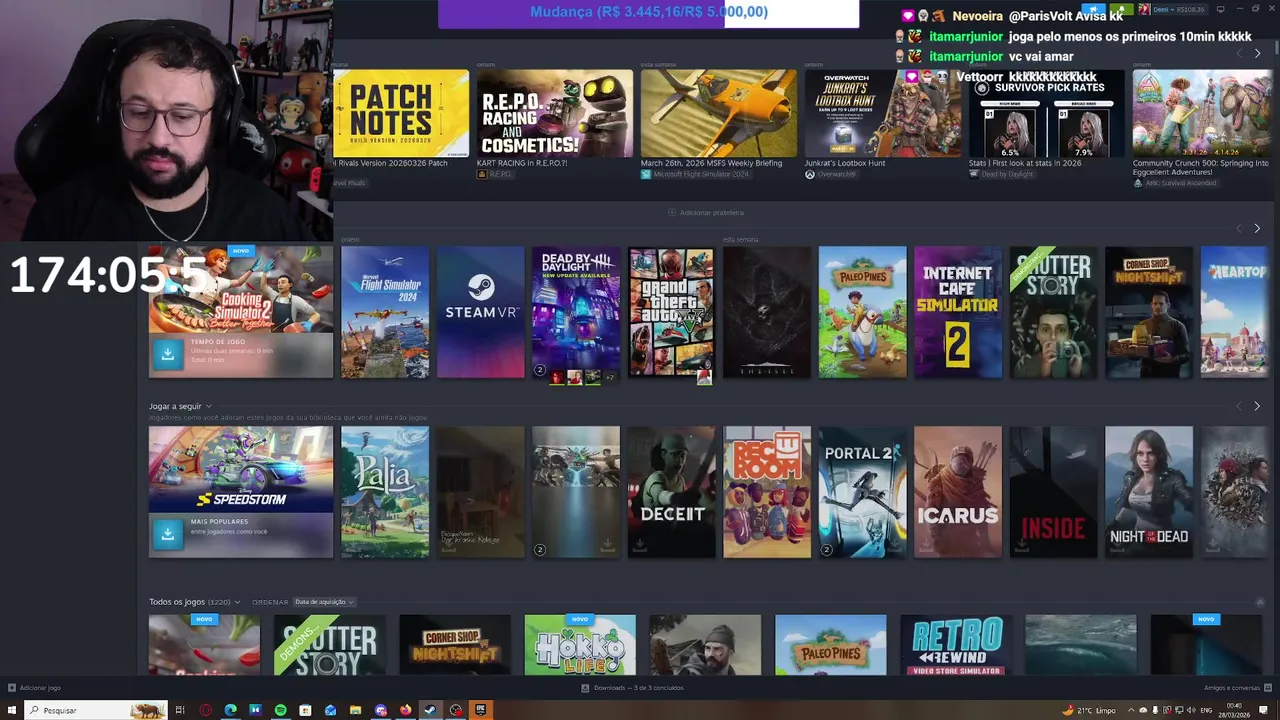Image resolution: width=1280 pixels, height=720 pixels.
Task: Open the Data de aquisição sort dropdown
Action: tap(323, 602)
